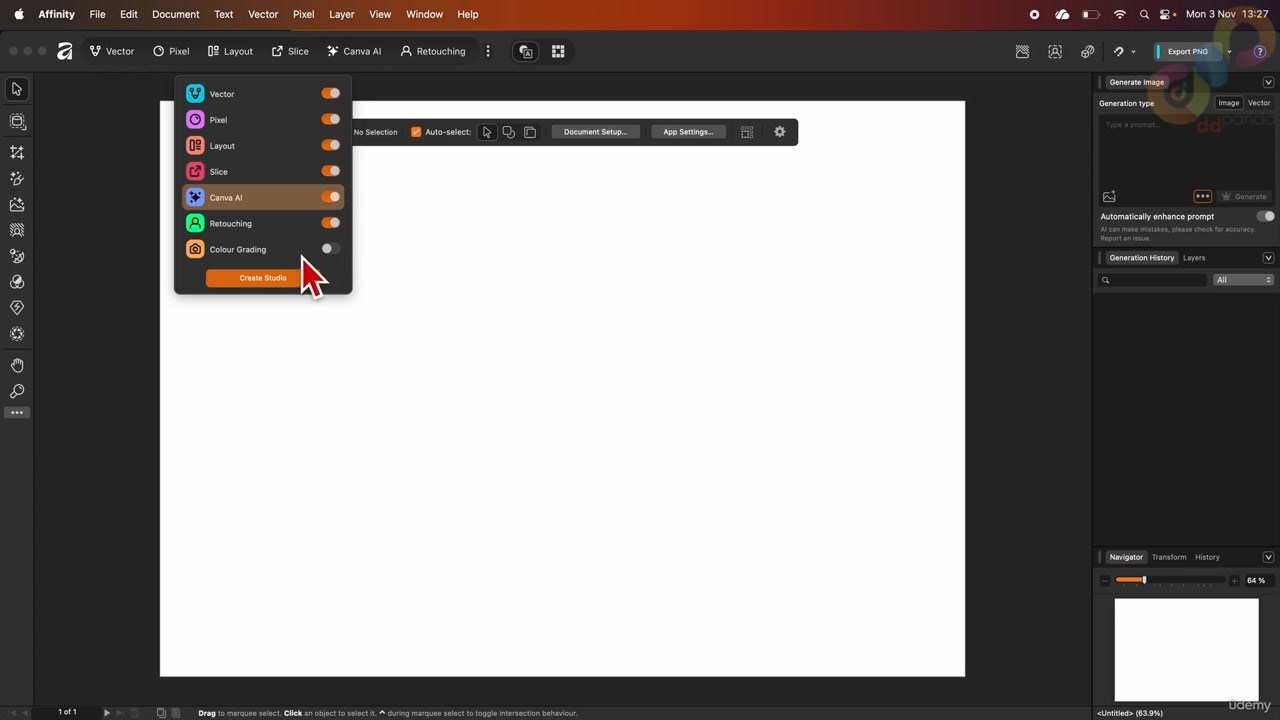The image size is (1280, 720).
Task: Click the magnet snapping icon
Action: pyautogui.click(x=1119, y=51)
